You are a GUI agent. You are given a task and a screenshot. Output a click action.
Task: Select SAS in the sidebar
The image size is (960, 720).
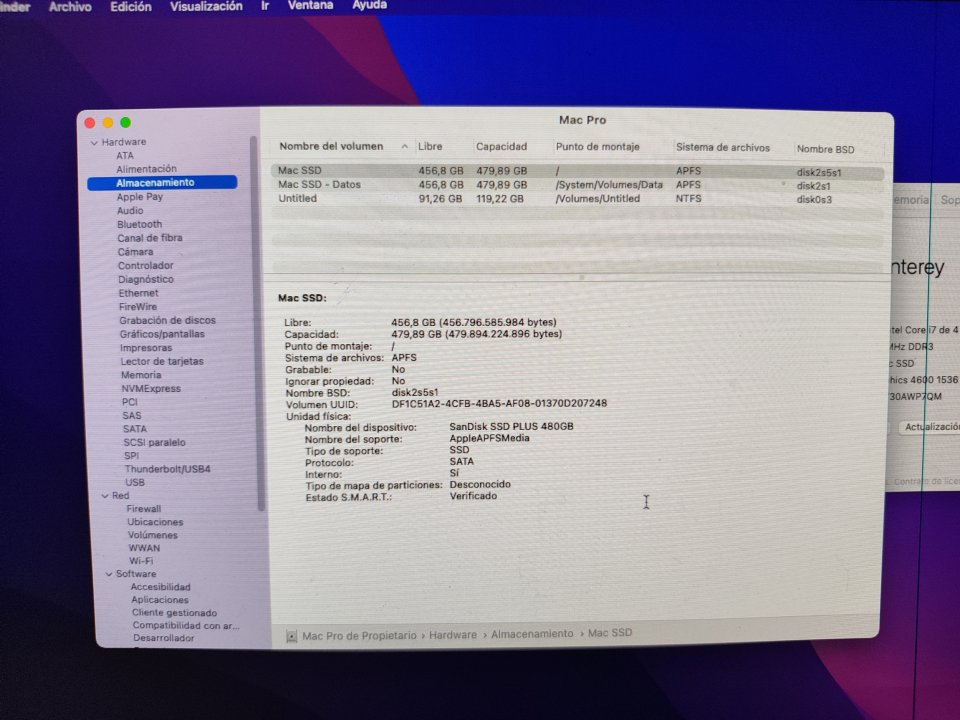pos(132,416)
